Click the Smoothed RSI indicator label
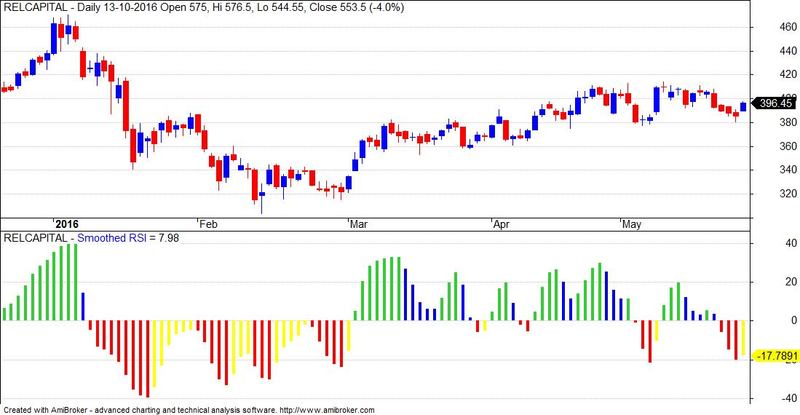 click(112, 238)
